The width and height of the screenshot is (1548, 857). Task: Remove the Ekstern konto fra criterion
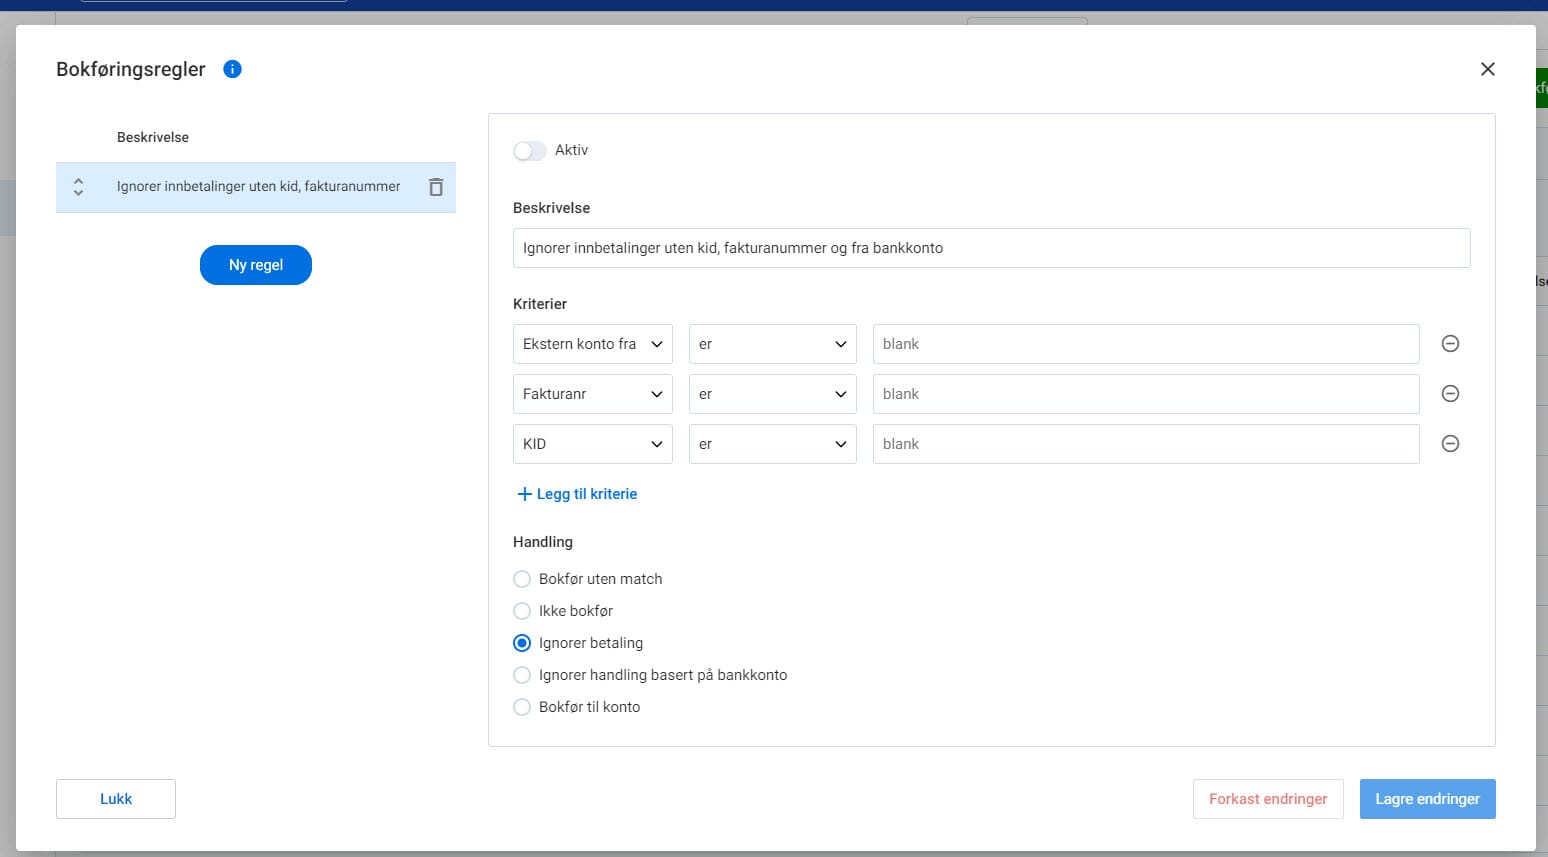[x=1450, y=344]
